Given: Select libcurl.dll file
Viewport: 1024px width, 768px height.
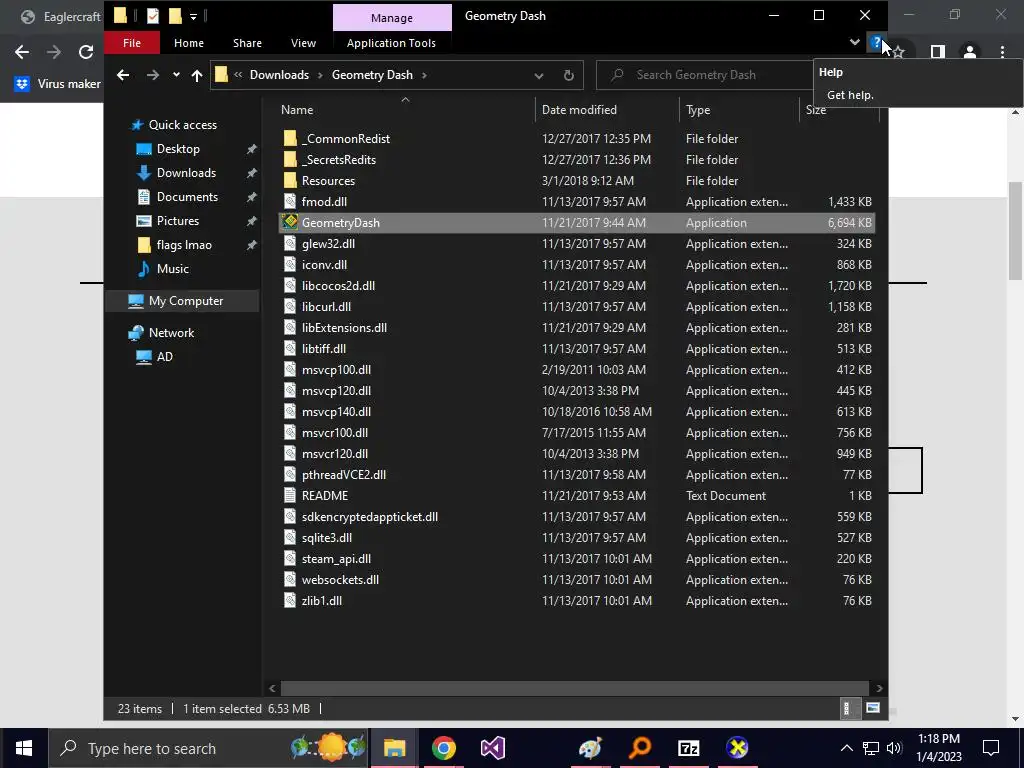Looking at the screenshot, I should tap(326, 306).
